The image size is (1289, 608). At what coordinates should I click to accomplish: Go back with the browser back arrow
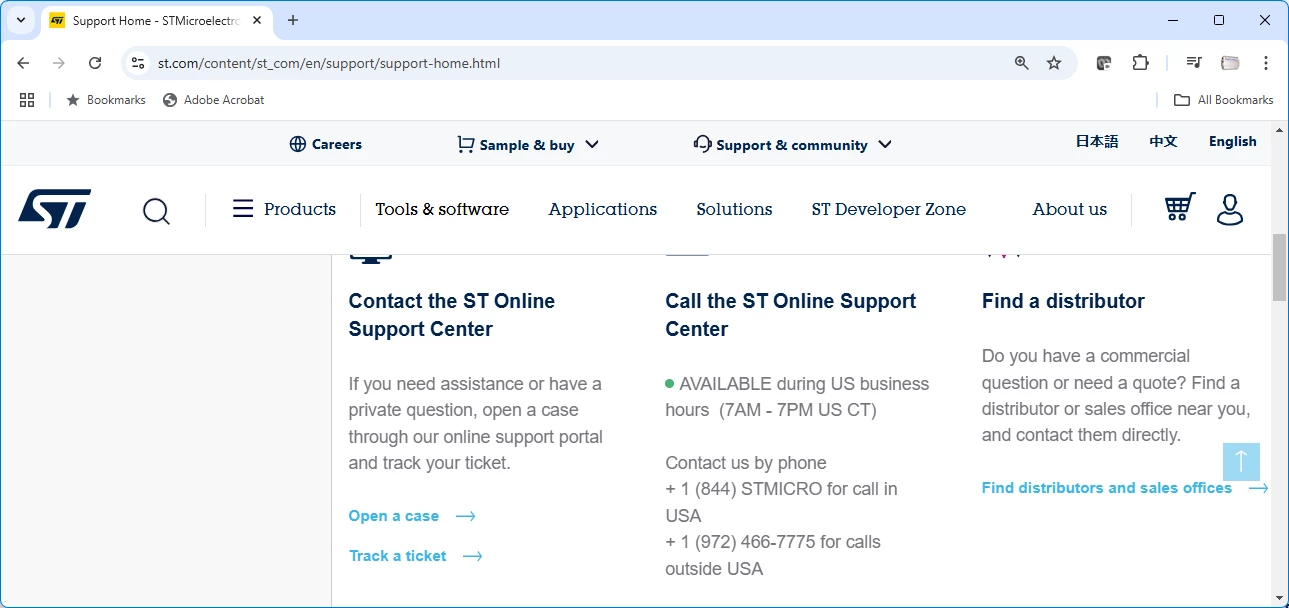pyautogui.click(x=23, y=63)
